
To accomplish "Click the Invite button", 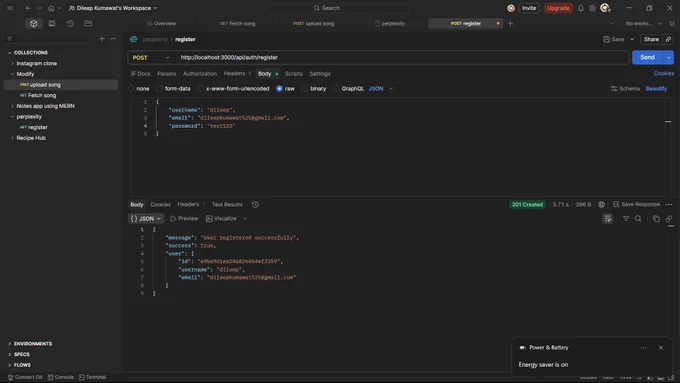I will click(x=529, y=8).
